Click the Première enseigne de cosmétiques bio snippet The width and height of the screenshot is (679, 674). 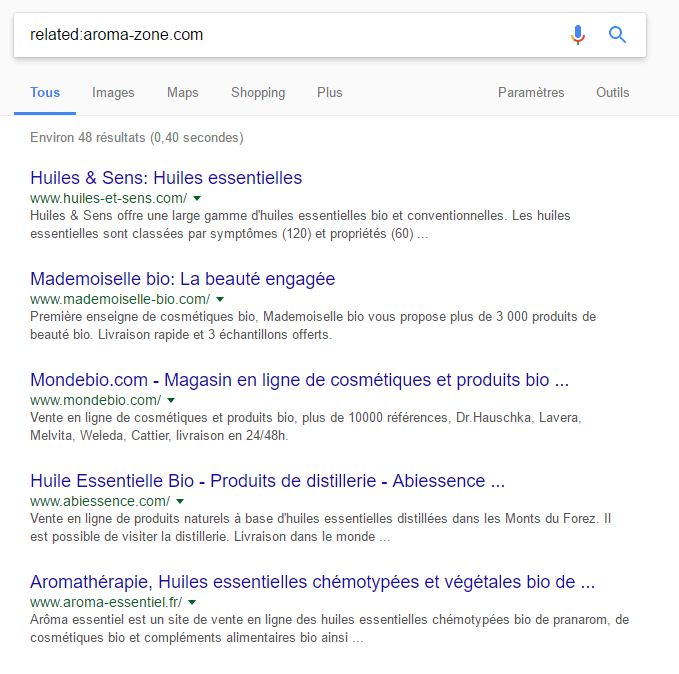click(313, 326)
